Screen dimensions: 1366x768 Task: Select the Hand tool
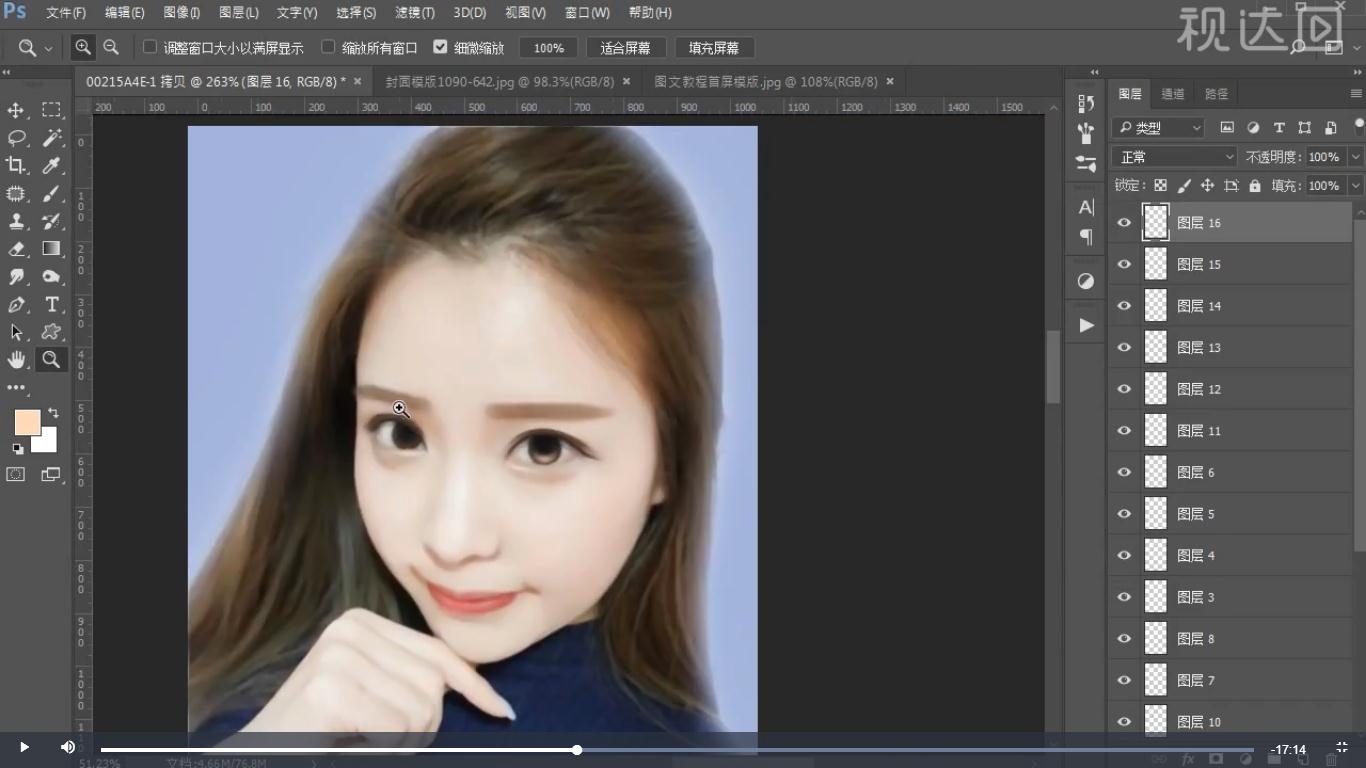coord(16,360)
